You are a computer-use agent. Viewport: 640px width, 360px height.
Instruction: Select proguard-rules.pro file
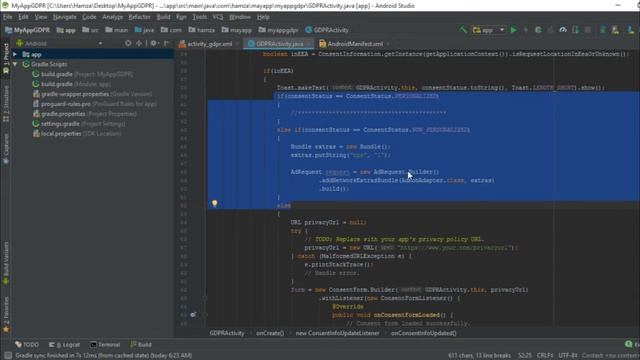[x=95, y=104]
